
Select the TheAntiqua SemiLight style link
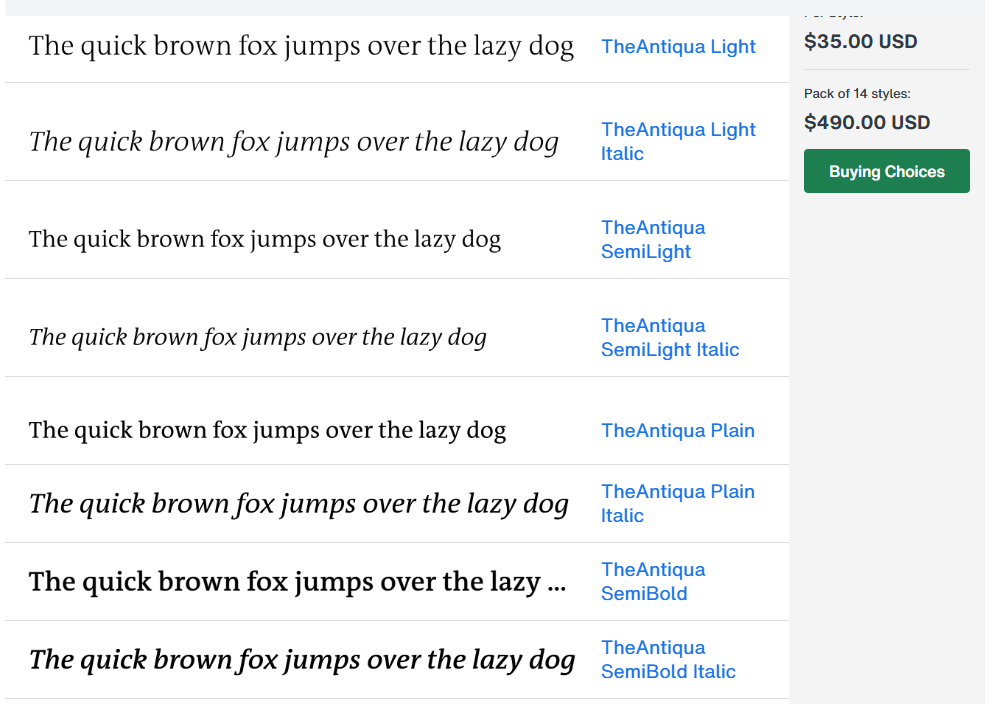pos(653,239)
